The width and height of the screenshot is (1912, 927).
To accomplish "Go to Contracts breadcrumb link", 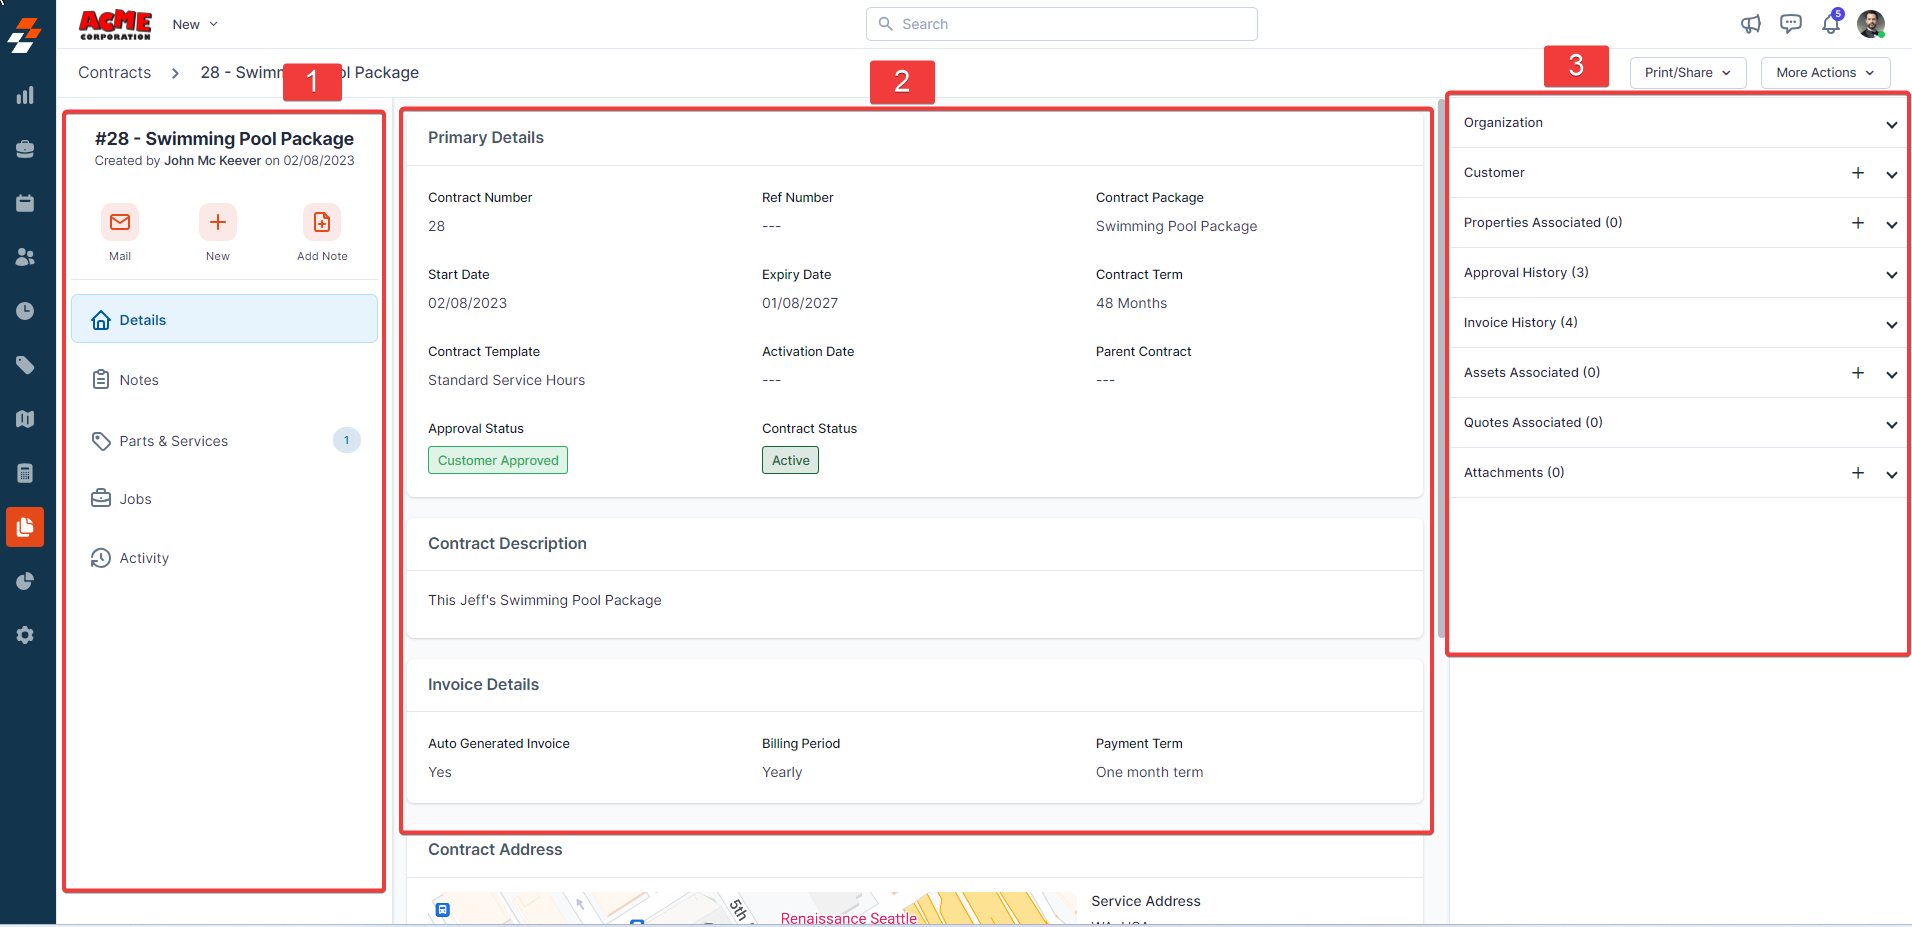I will [x=114, y=73].
